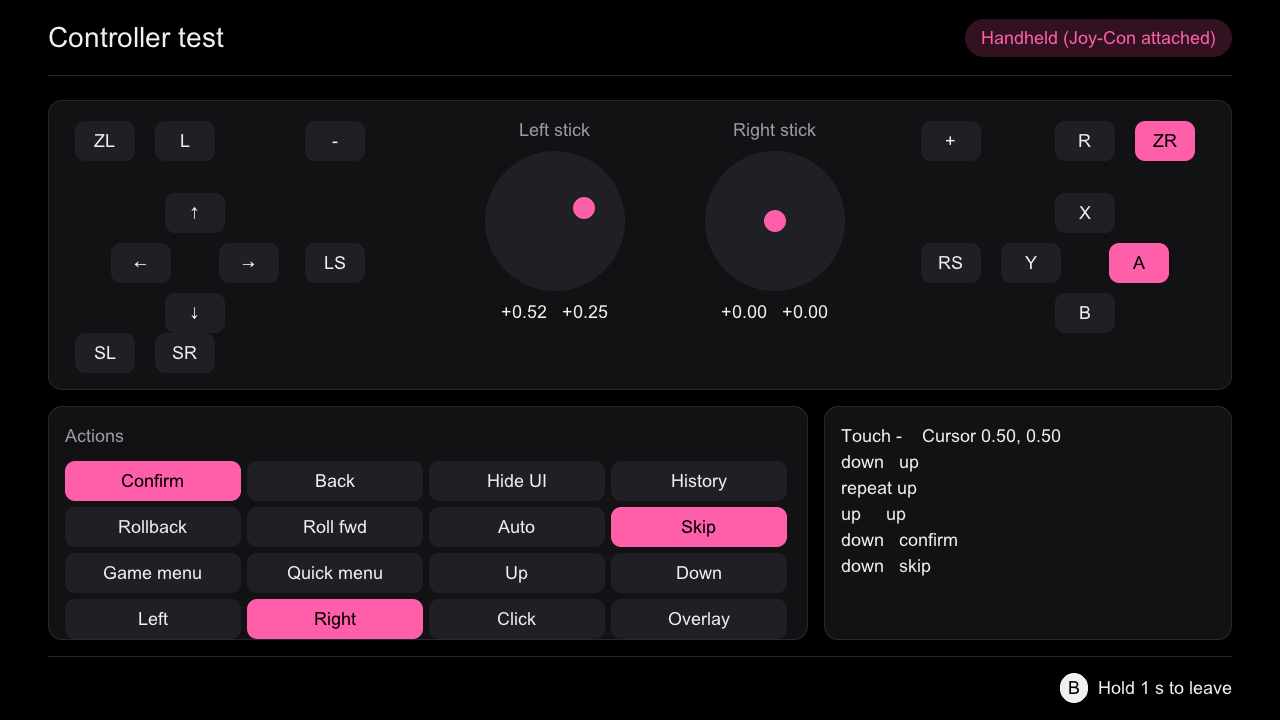Click the 'down confirm' log line
1280x720 pixels.
[x=899, y=540]
